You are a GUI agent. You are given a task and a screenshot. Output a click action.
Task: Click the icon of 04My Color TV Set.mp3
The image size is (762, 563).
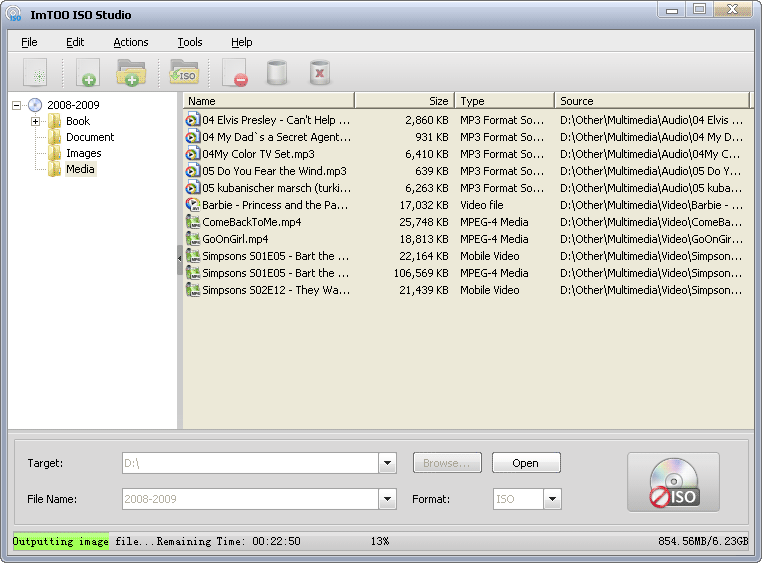(x=193, y=154)
